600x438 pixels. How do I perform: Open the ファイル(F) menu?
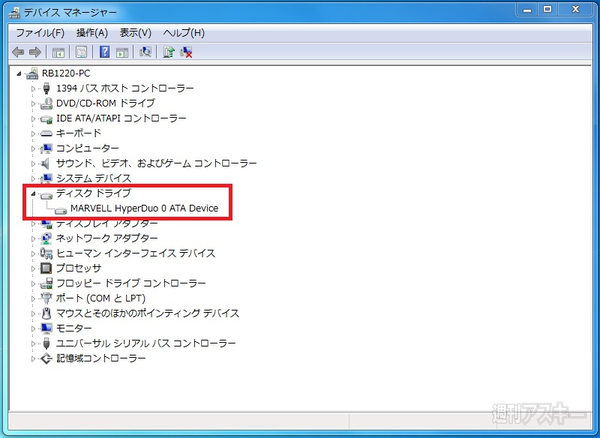coord(40,33)
